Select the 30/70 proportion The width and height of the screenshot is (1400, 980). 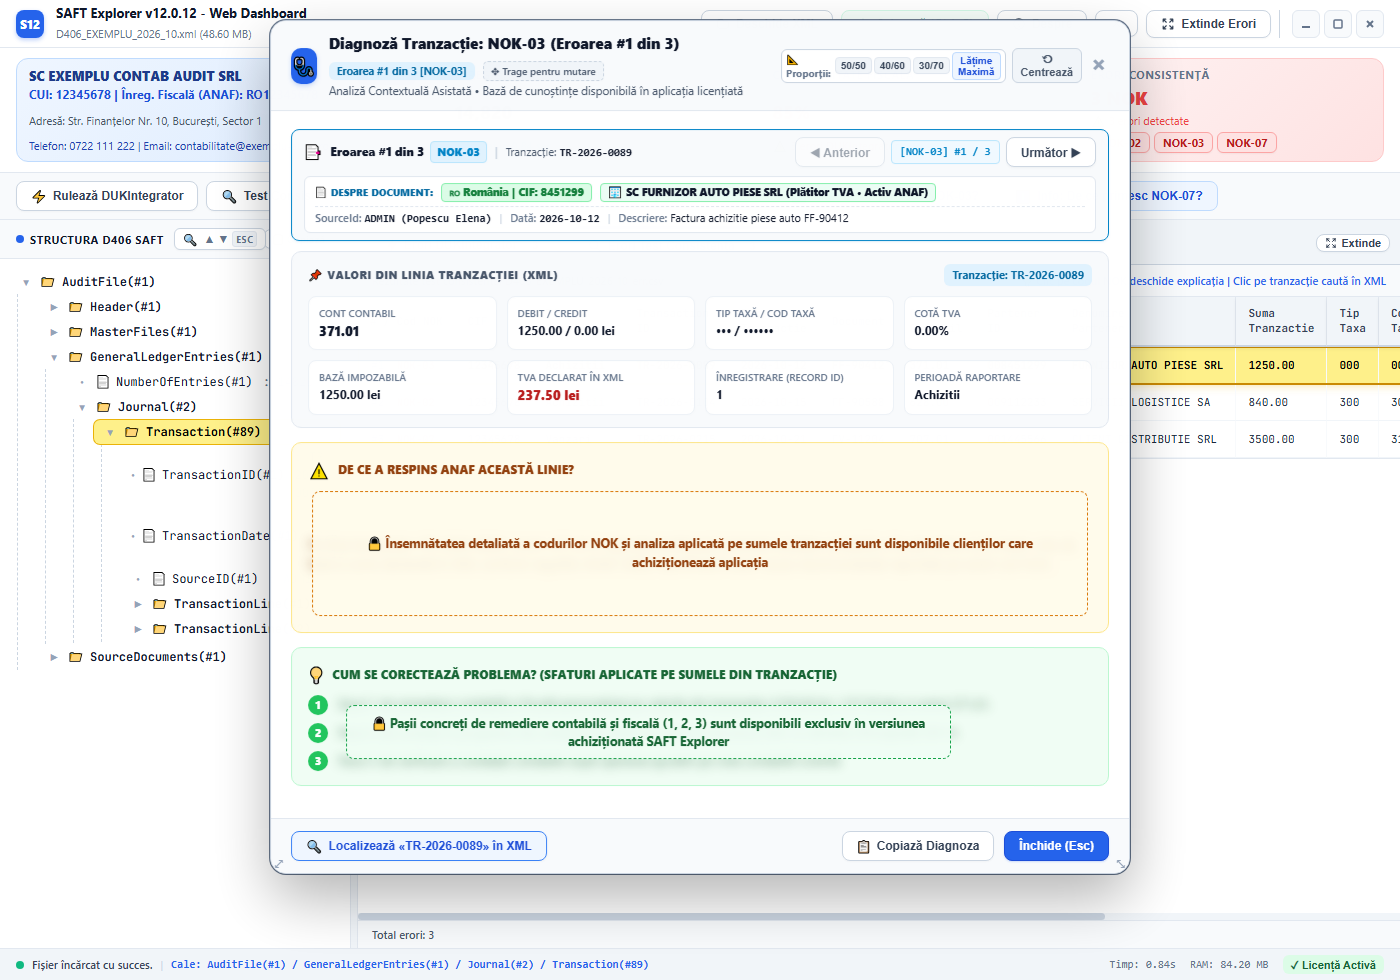[x=931, y=66]
